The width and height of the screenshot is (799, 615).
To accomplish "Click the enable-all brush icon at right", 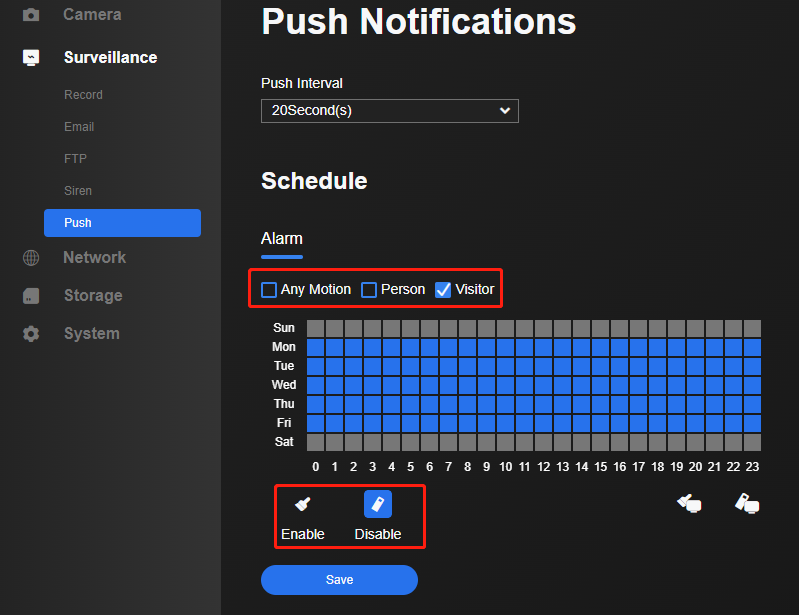I will click(689, 503).
